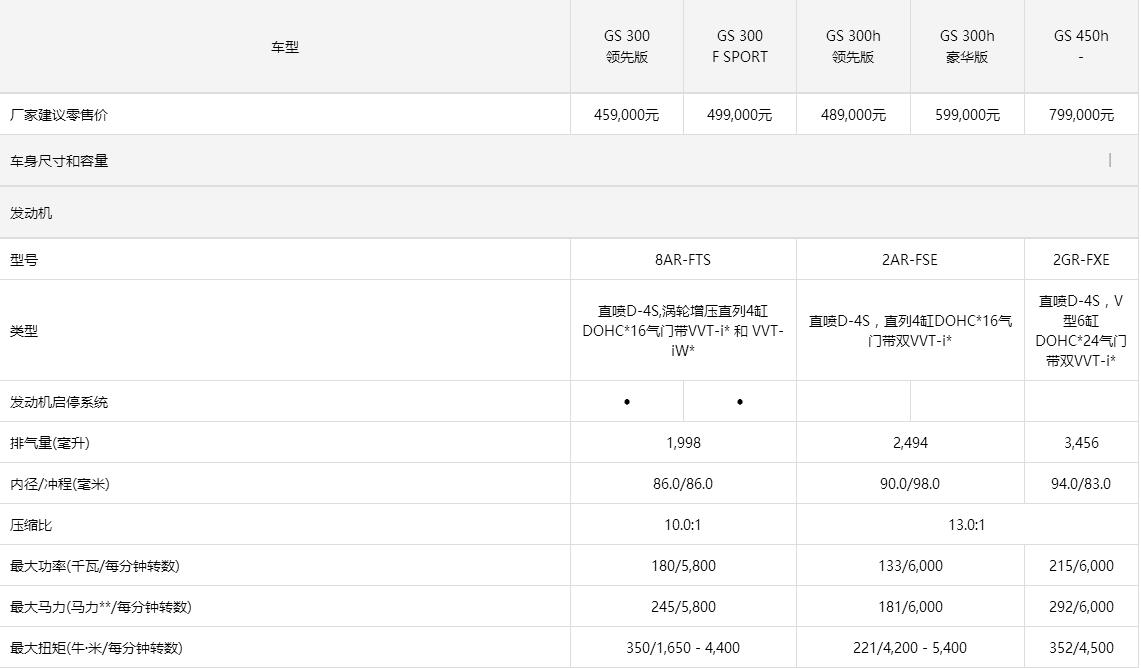Click the 799,000元 price cell
Screen dimensions: 1141x668
(x=1081, y=115)
